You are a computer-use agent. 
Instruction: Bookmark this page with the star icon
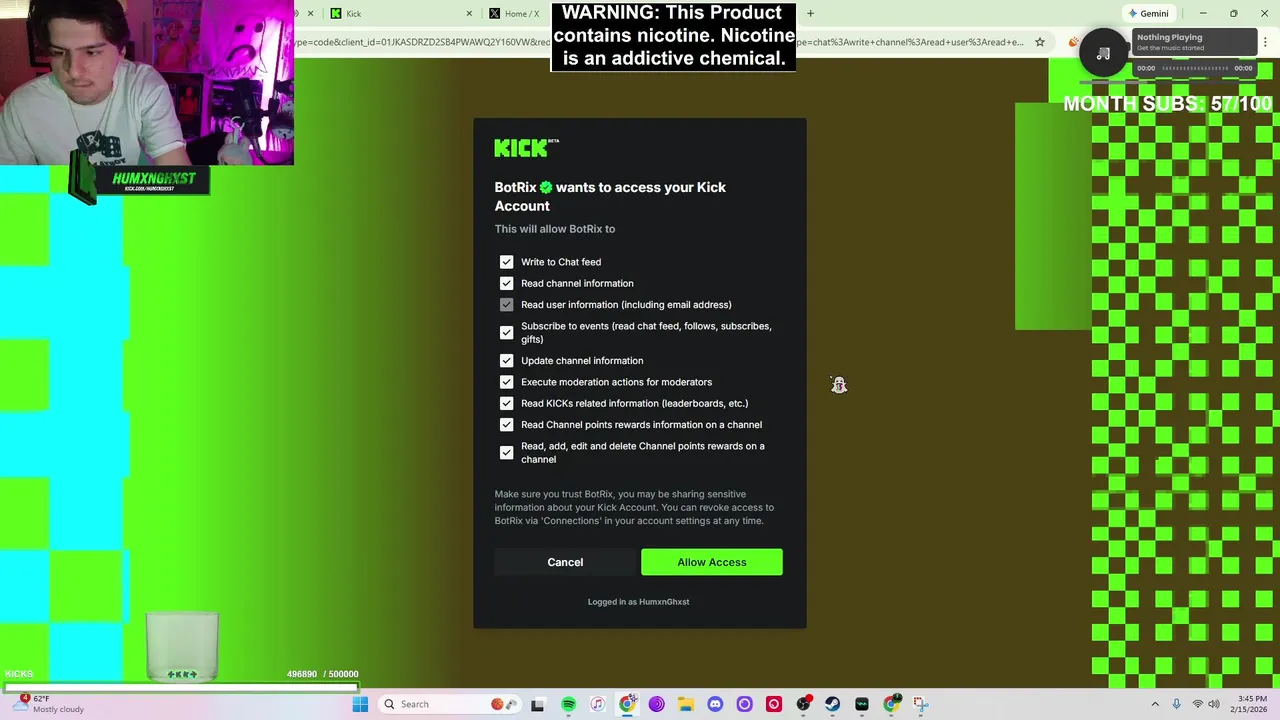tap(1040, 42)
